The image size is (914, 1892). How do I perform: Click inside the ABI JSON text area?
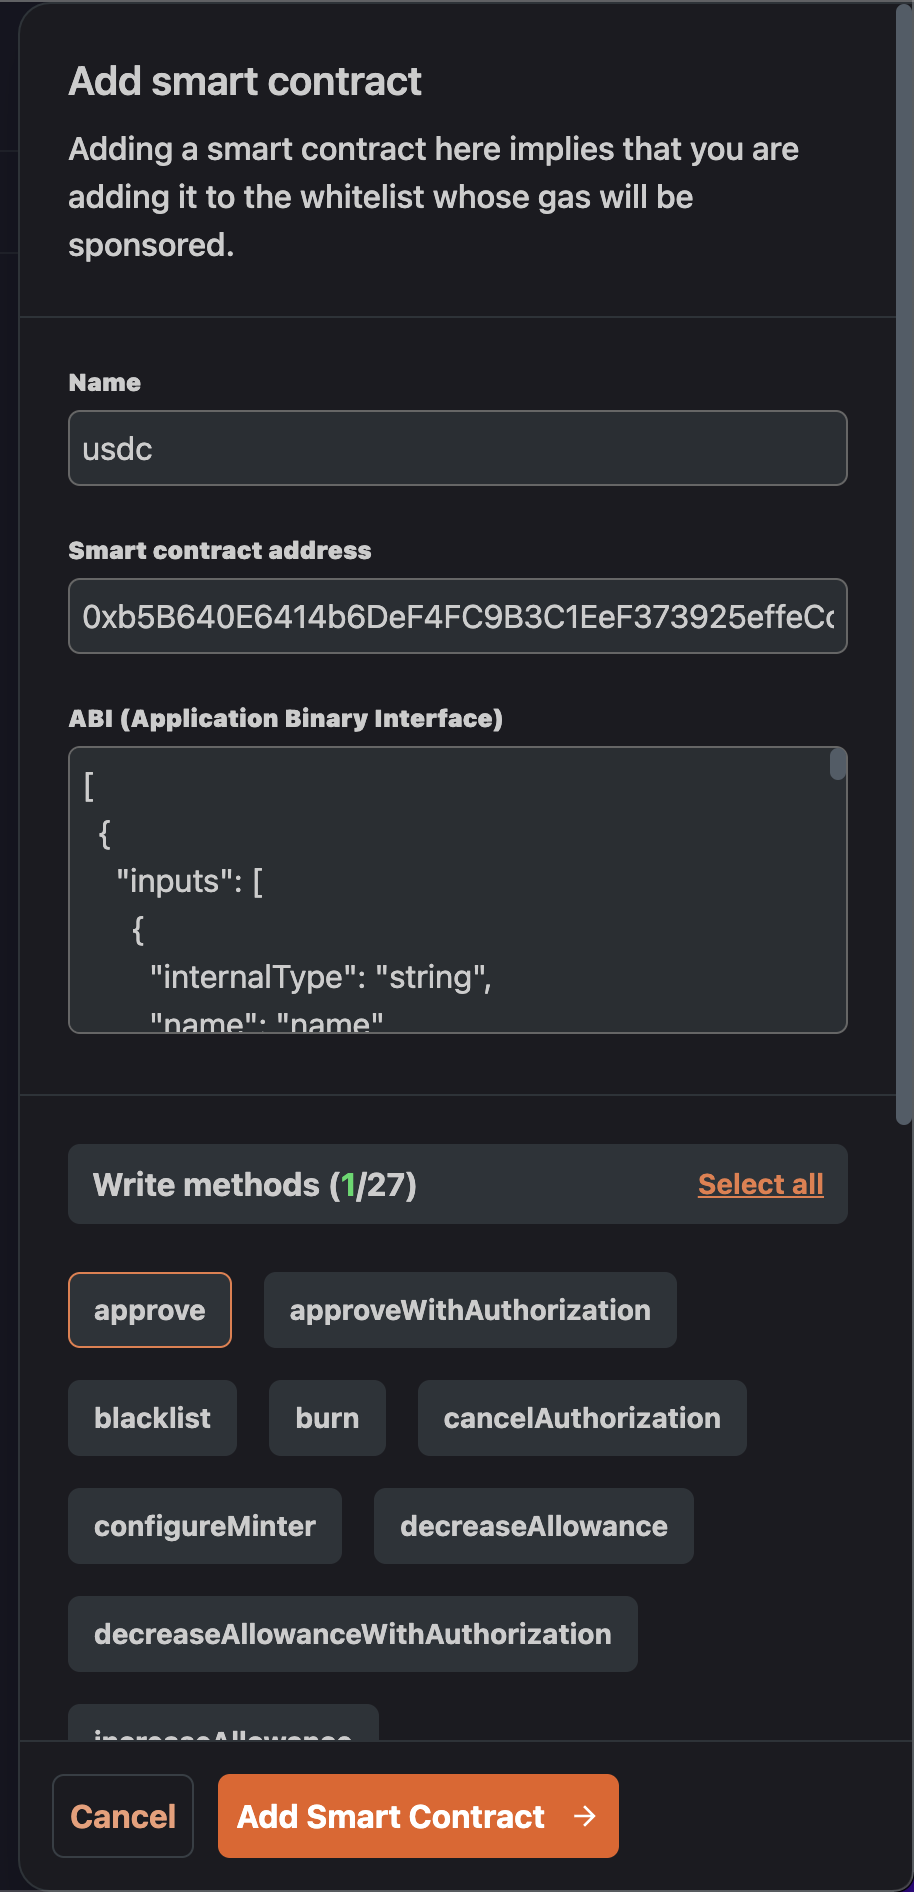[x=450, y=890]
